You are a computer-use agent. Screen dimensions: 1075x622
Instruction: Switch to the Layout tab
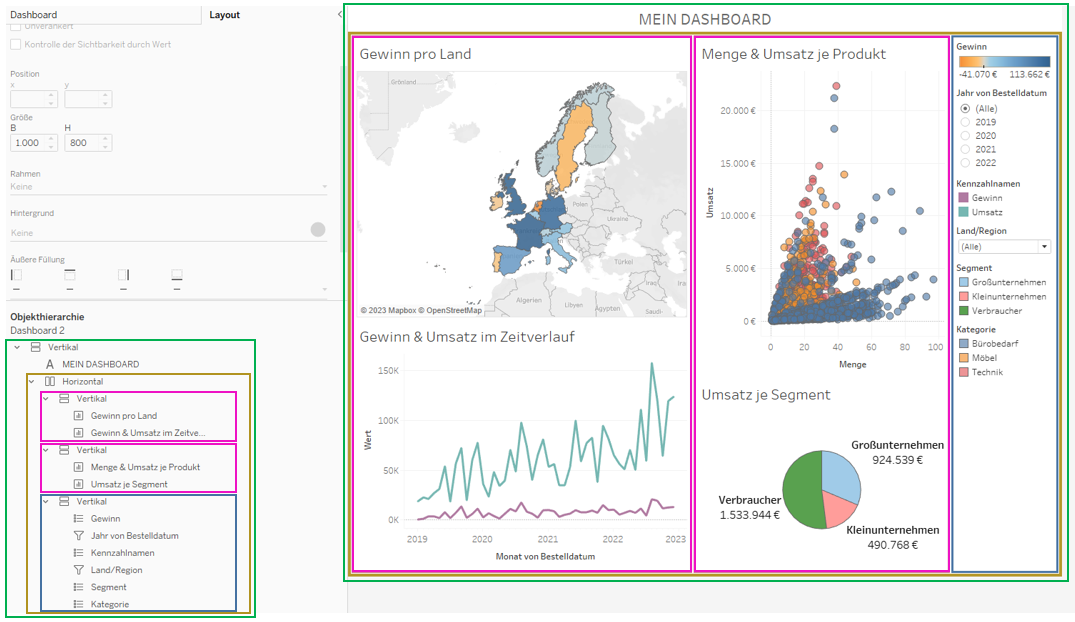[x=224, y=15]
